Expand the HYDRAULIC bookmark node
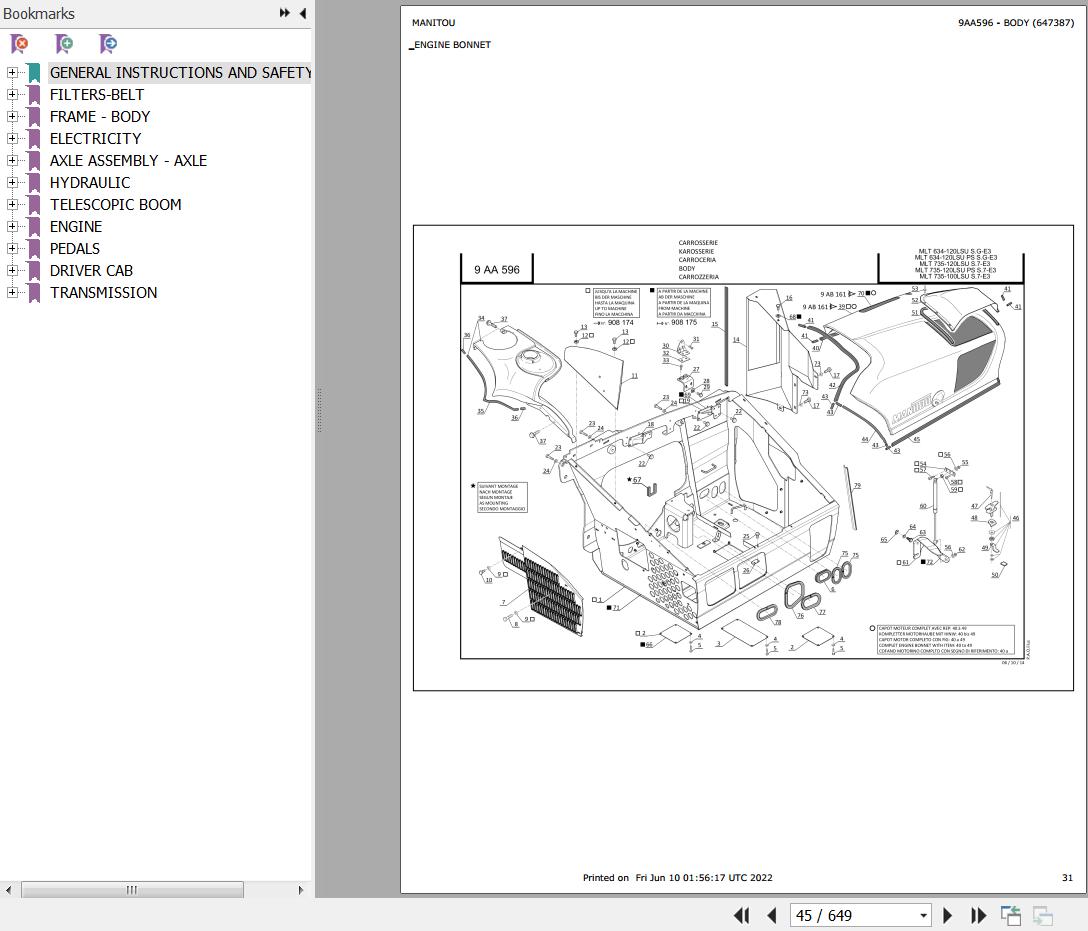The height and width of the screenshot is (931, 1088). click(12, 182)
